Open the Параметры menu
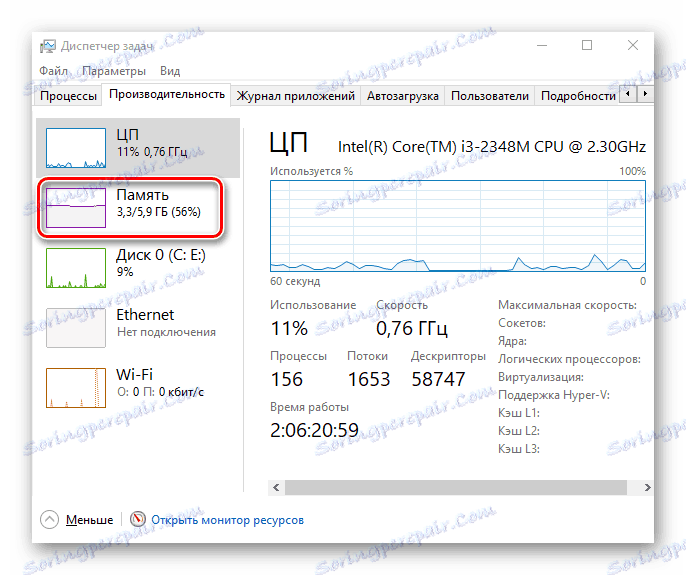Viewport: 686px width, 575px height. pyautogui.click(x=114, y=71)
